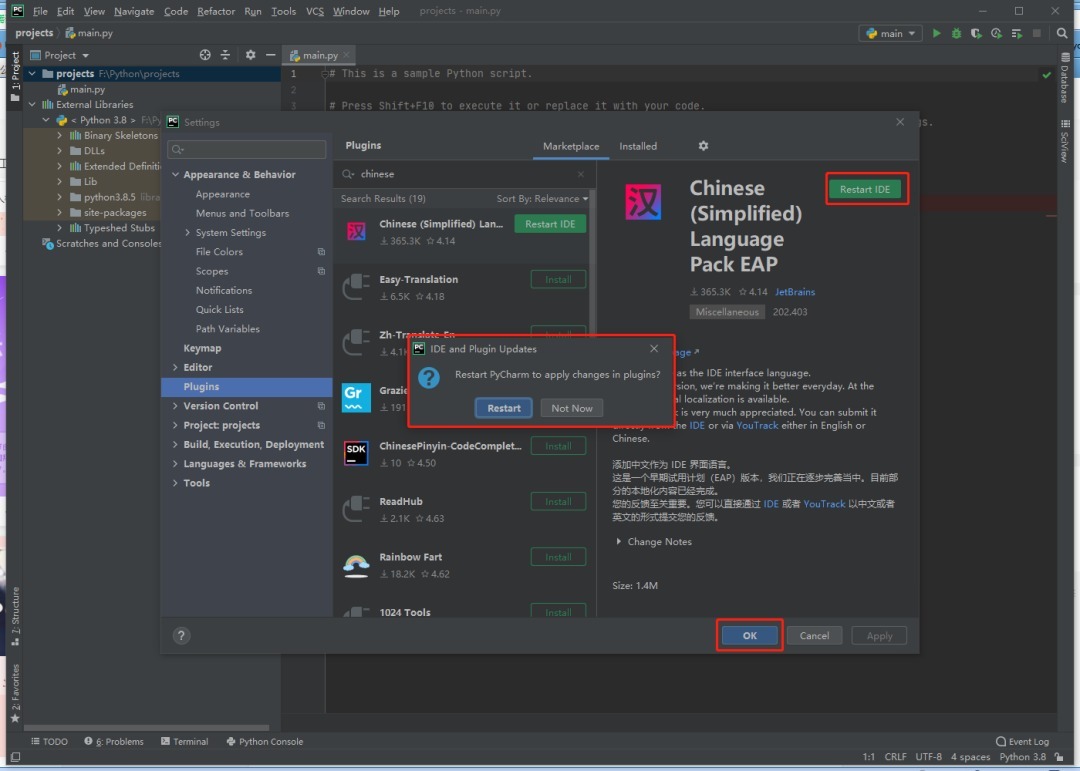
Task: Hide the Project panel with the minimize icon
Action: pos(271,55)
